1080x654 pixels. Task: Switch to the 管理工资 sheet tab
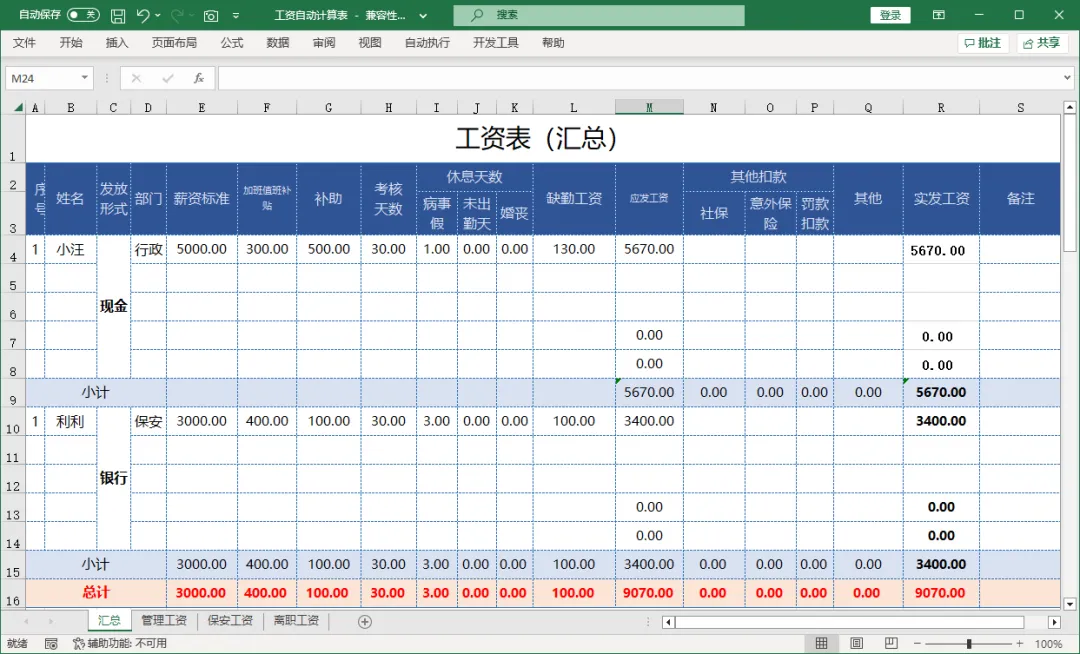pos(164,620)
